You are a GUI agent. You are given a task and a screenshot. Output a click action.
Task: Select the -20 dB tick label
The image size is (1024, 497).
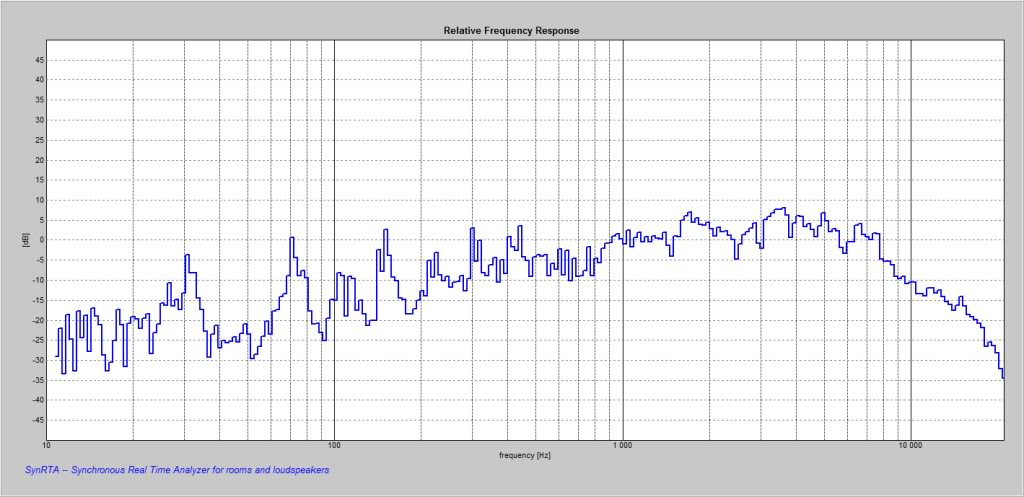38,320
